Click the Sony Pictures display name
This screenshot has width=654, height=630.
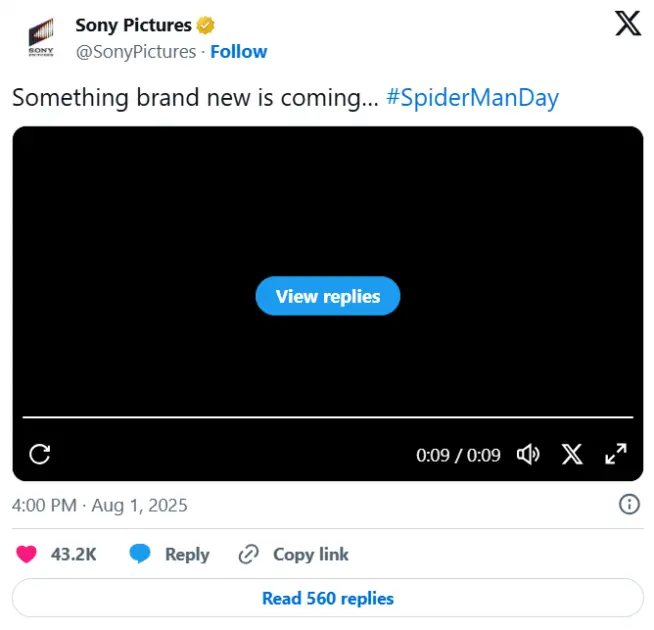pos(133,25)
